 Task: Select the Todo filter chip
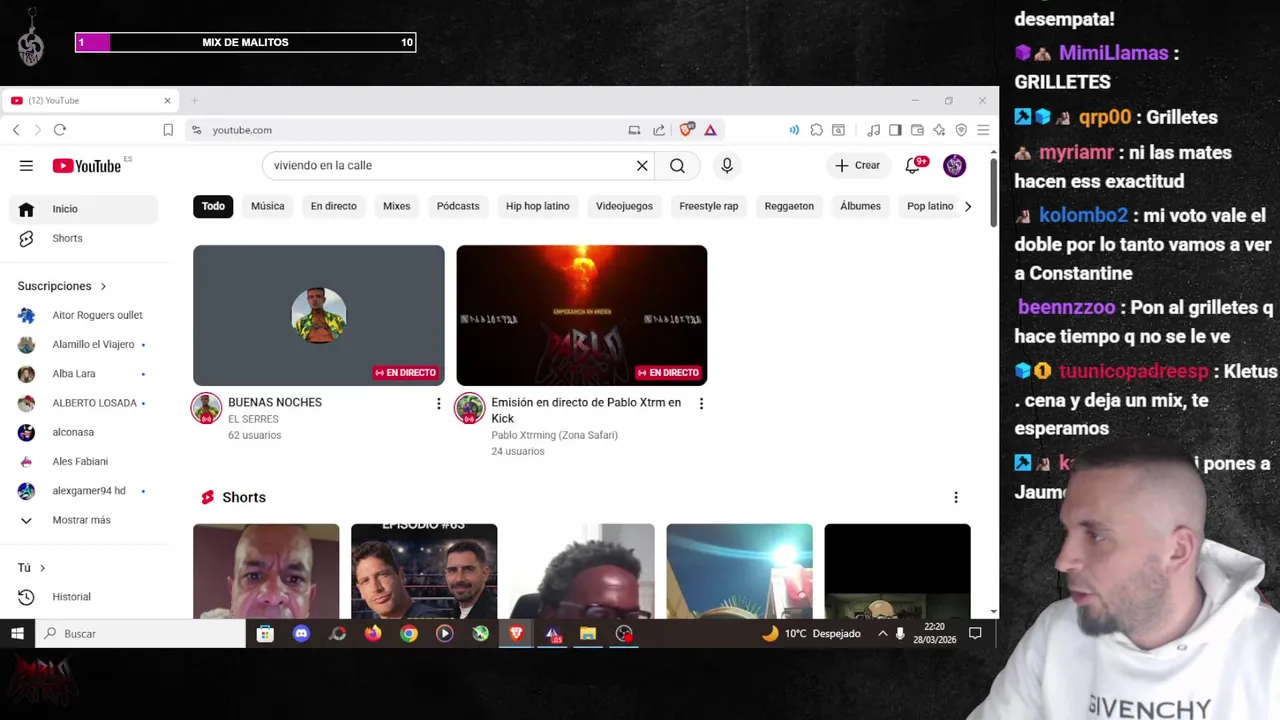pos(213,206)
